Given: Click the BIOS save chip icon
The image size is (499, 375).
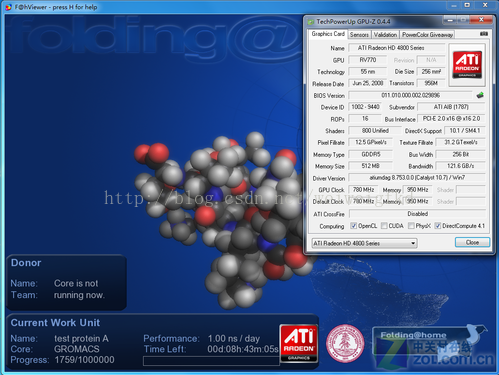Looking at the screenshot, I should pyautogui.click(x=480, y=95).
